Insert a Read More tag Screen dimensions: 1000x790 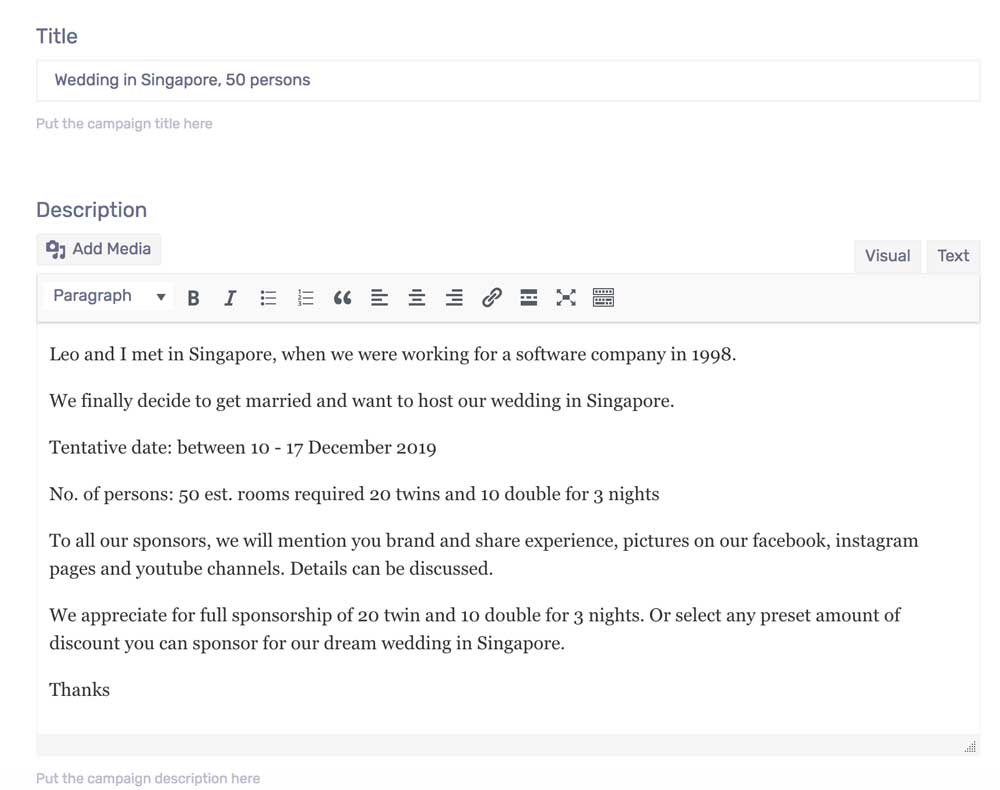click(x=529, y=298)
